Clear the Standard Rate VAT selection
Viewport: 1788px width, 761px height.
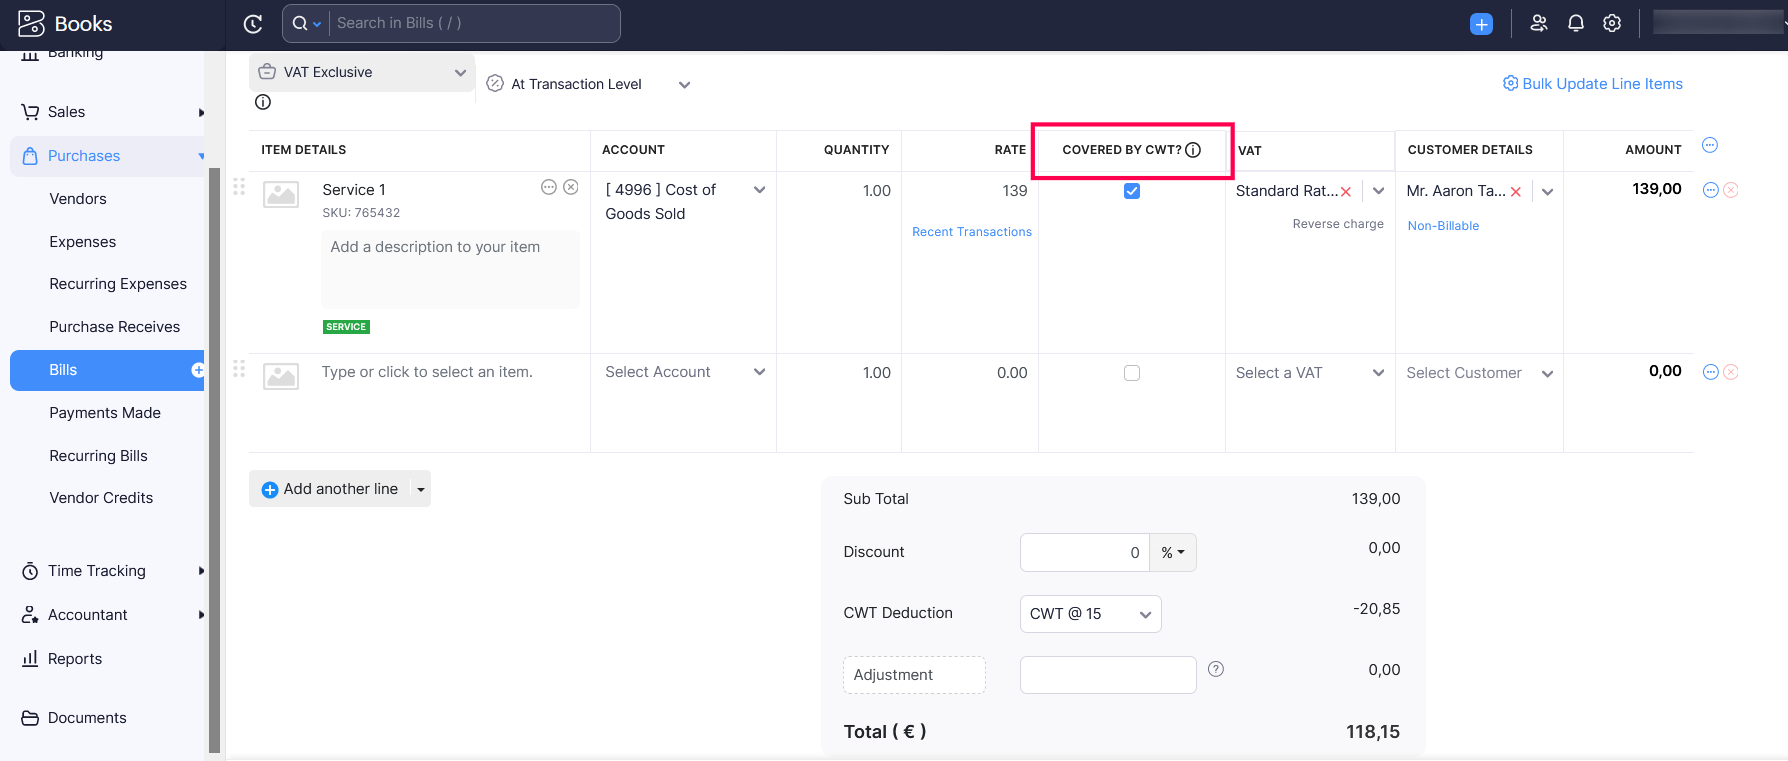point(1346,192)
